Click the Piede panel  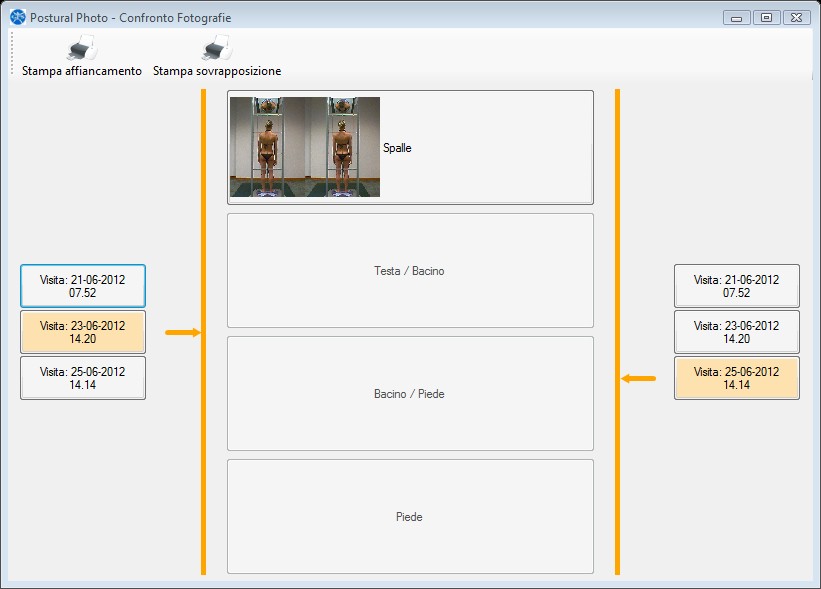click(x=410, y=517)
